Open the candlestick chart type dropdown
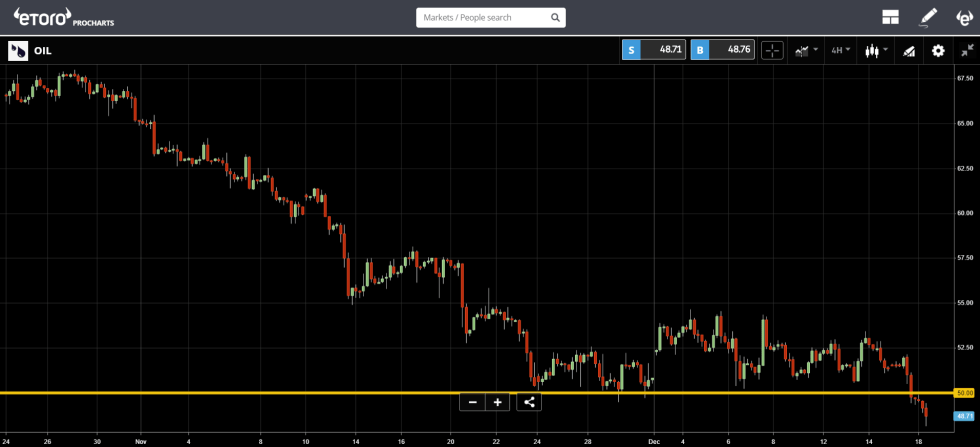The height and width of the screenshot is (447, 980). point(876,50)
